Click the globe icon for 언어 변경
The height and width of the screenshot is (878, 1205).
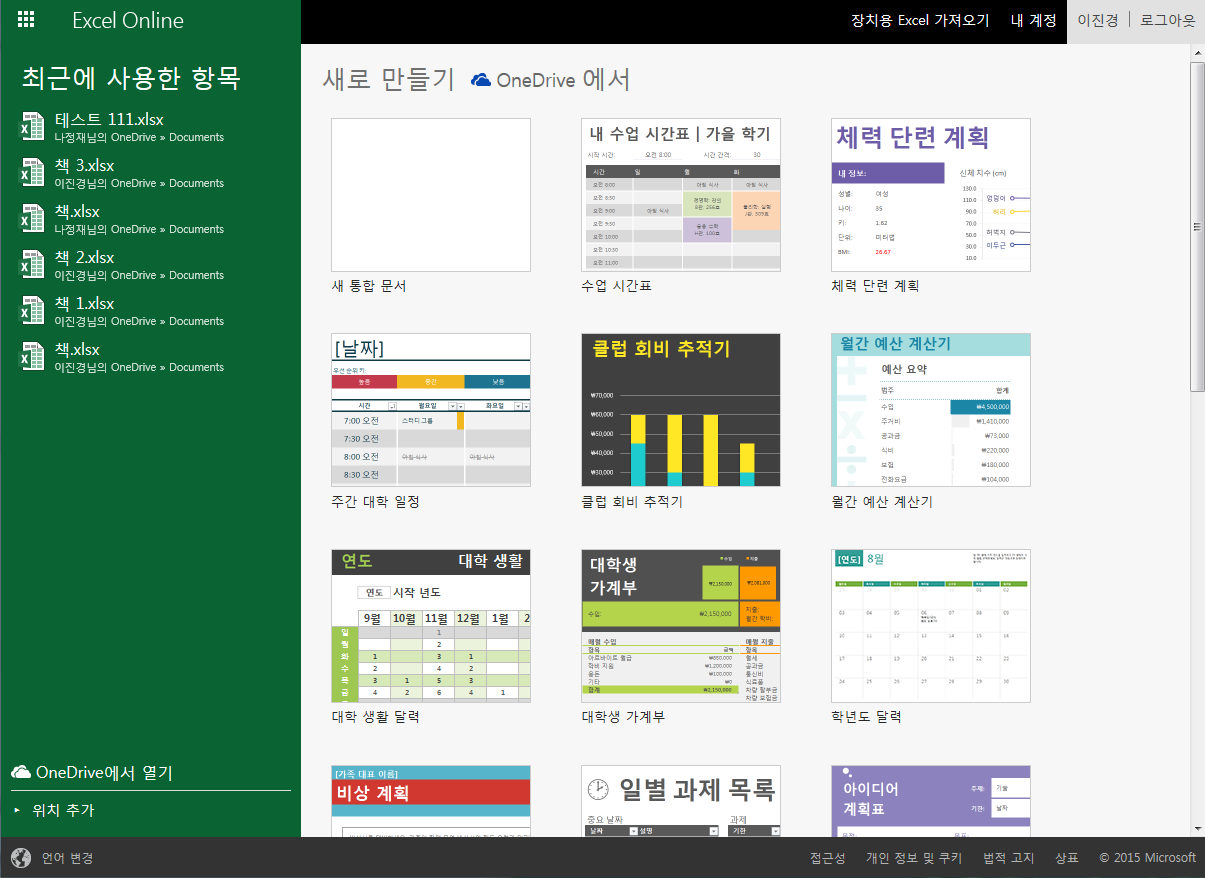21,858
